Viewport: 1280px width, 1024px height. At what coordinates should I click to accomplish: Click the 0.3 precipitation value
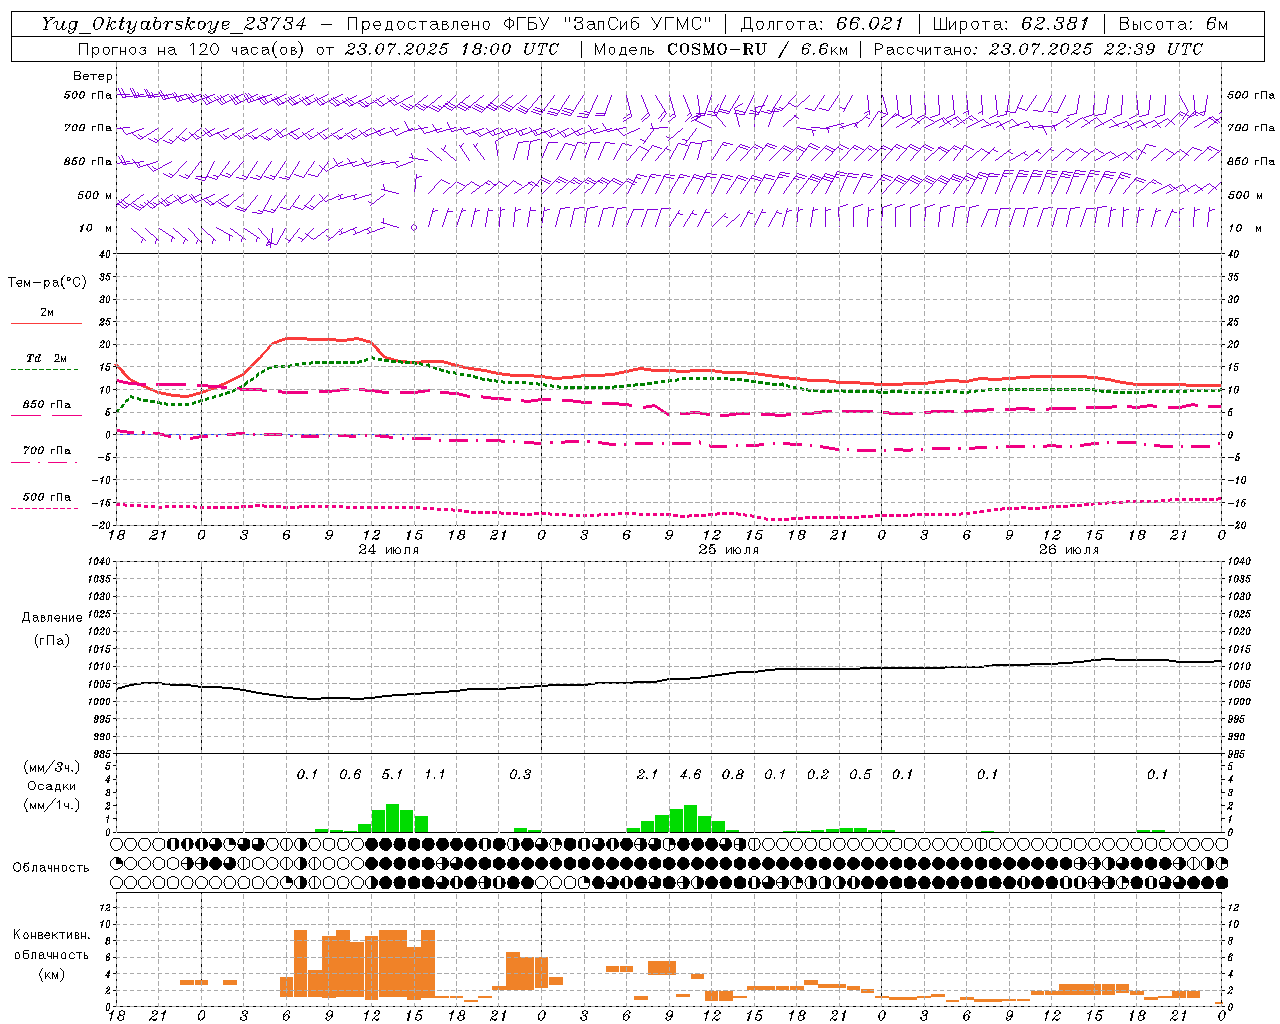coord(520,775)
